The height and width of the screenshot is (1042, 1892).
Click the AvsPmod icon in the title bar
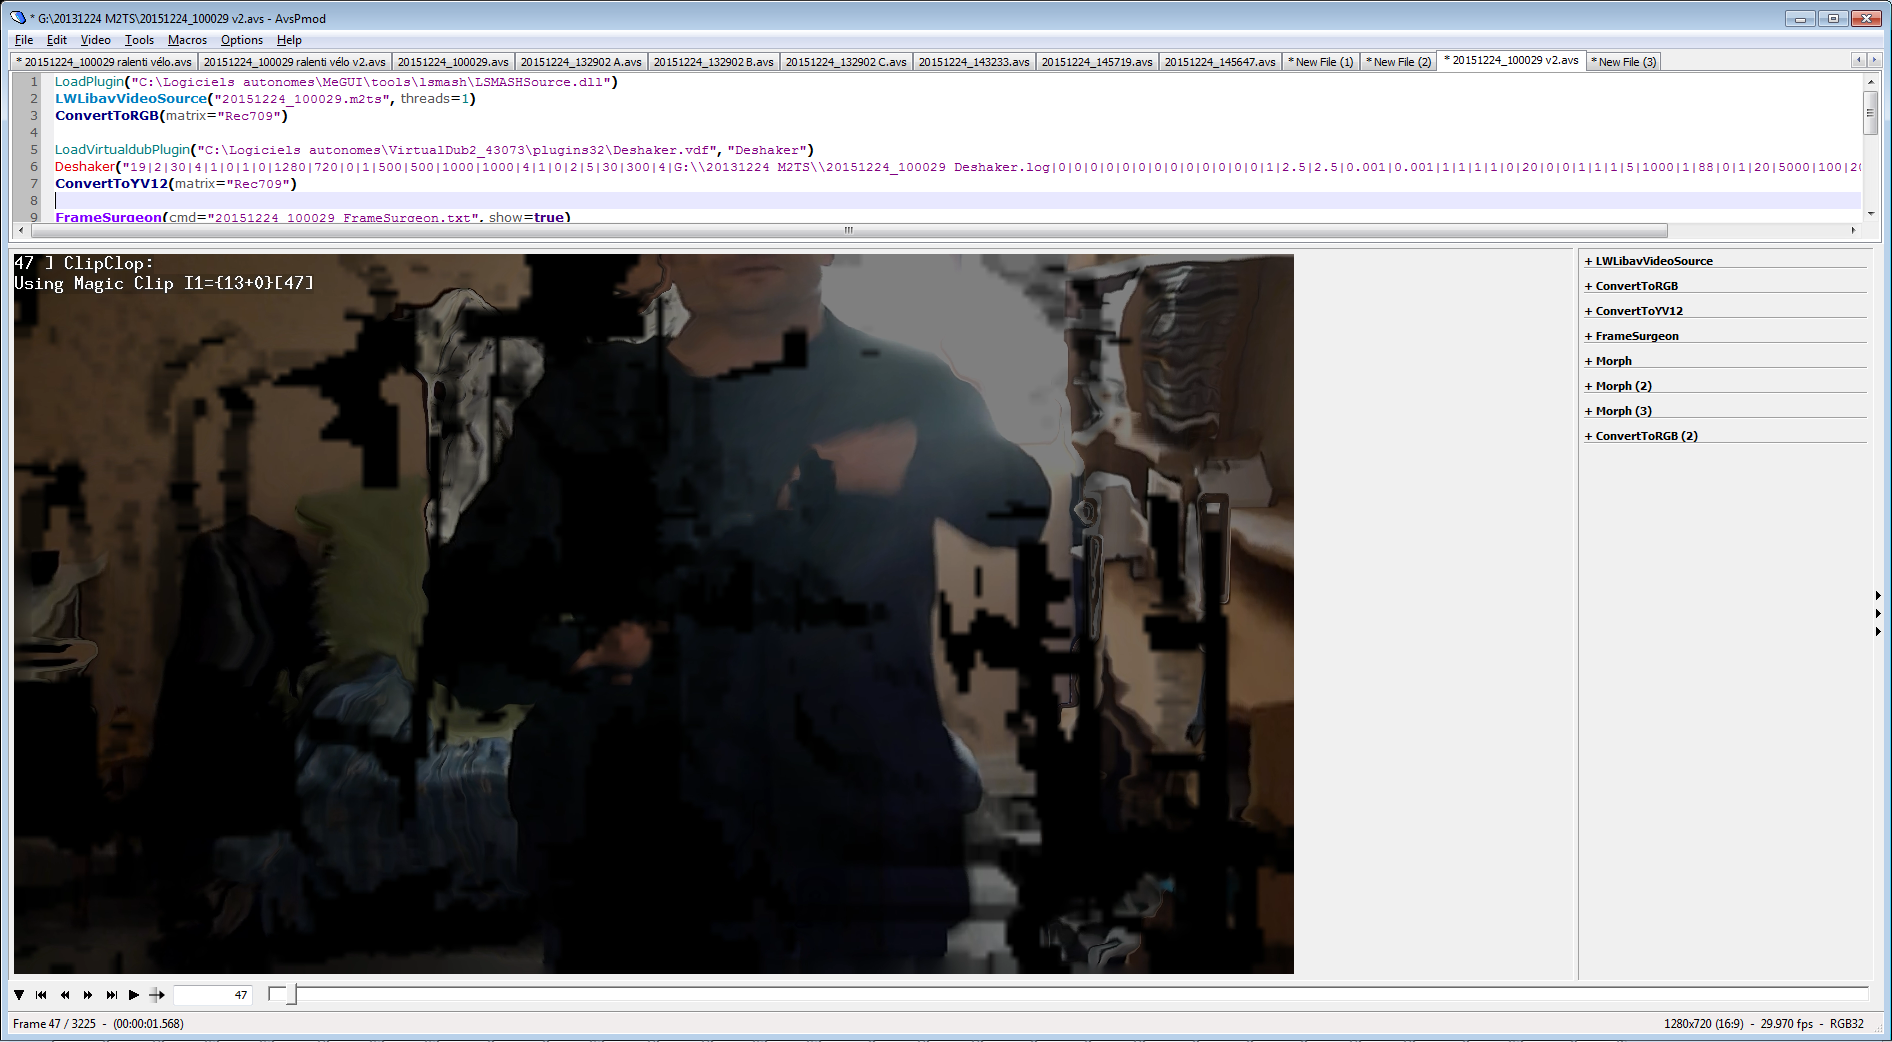pyautogui.click(x=18, y=18)
